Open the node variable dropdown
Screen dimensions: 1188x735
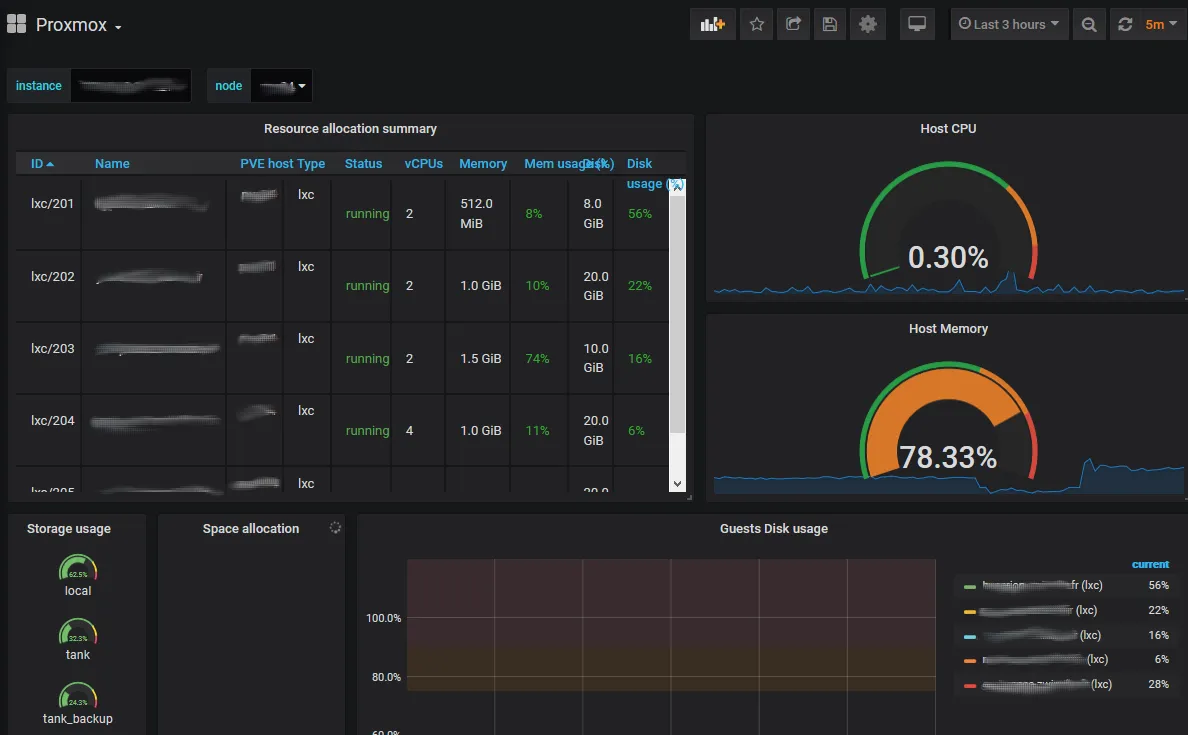tap(281, 85)
